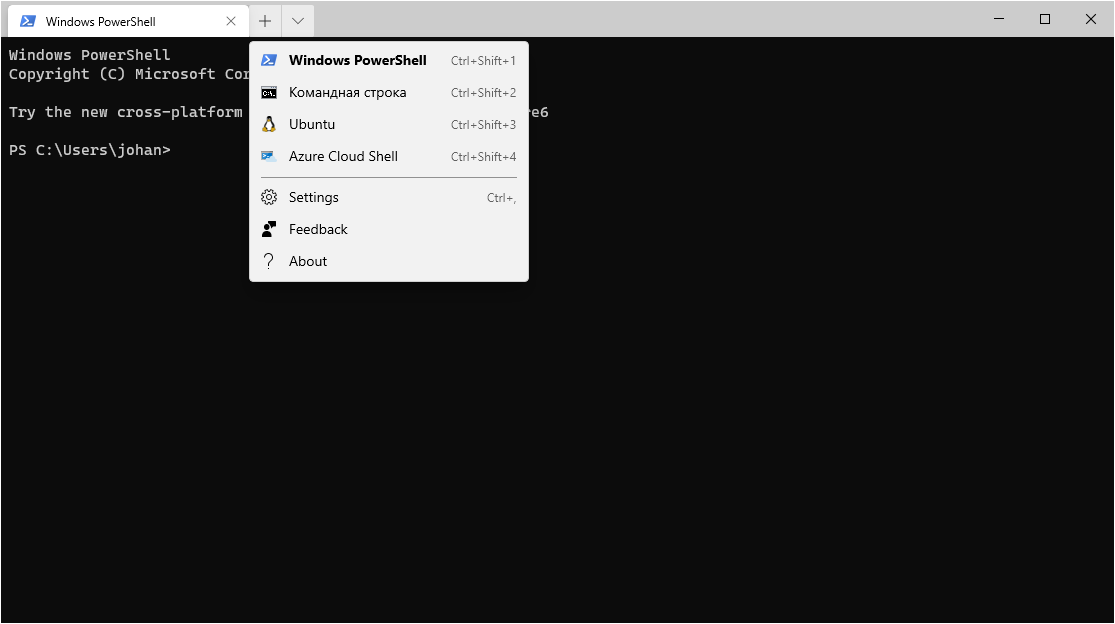Select the Windows PowerShell tab
The width and height of the screenshot is (1115, 624).
(129, 21)
